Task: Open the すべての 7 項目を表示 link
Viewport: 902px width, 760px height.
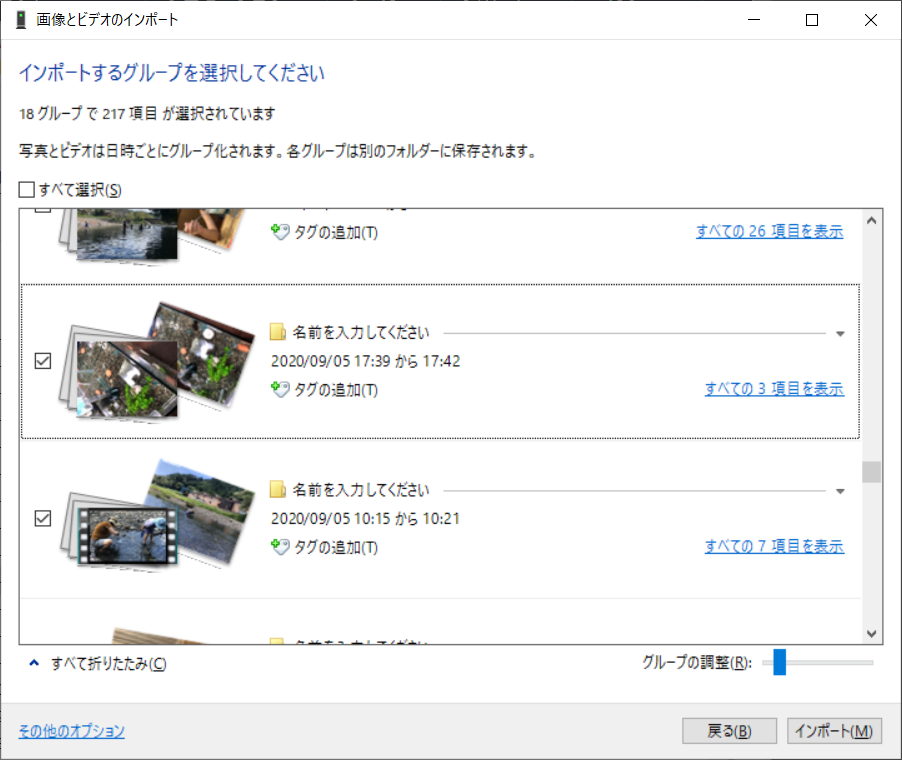Action: click(x=774, y=546)
